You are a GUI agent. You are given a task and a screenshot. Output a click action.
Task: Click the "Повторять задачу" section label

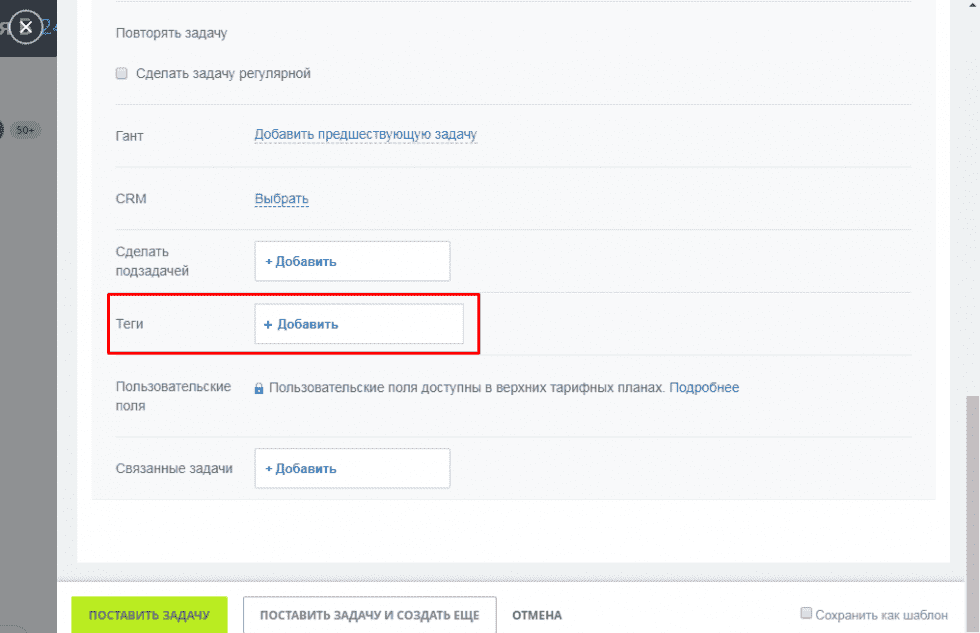(x=172, y=33)
